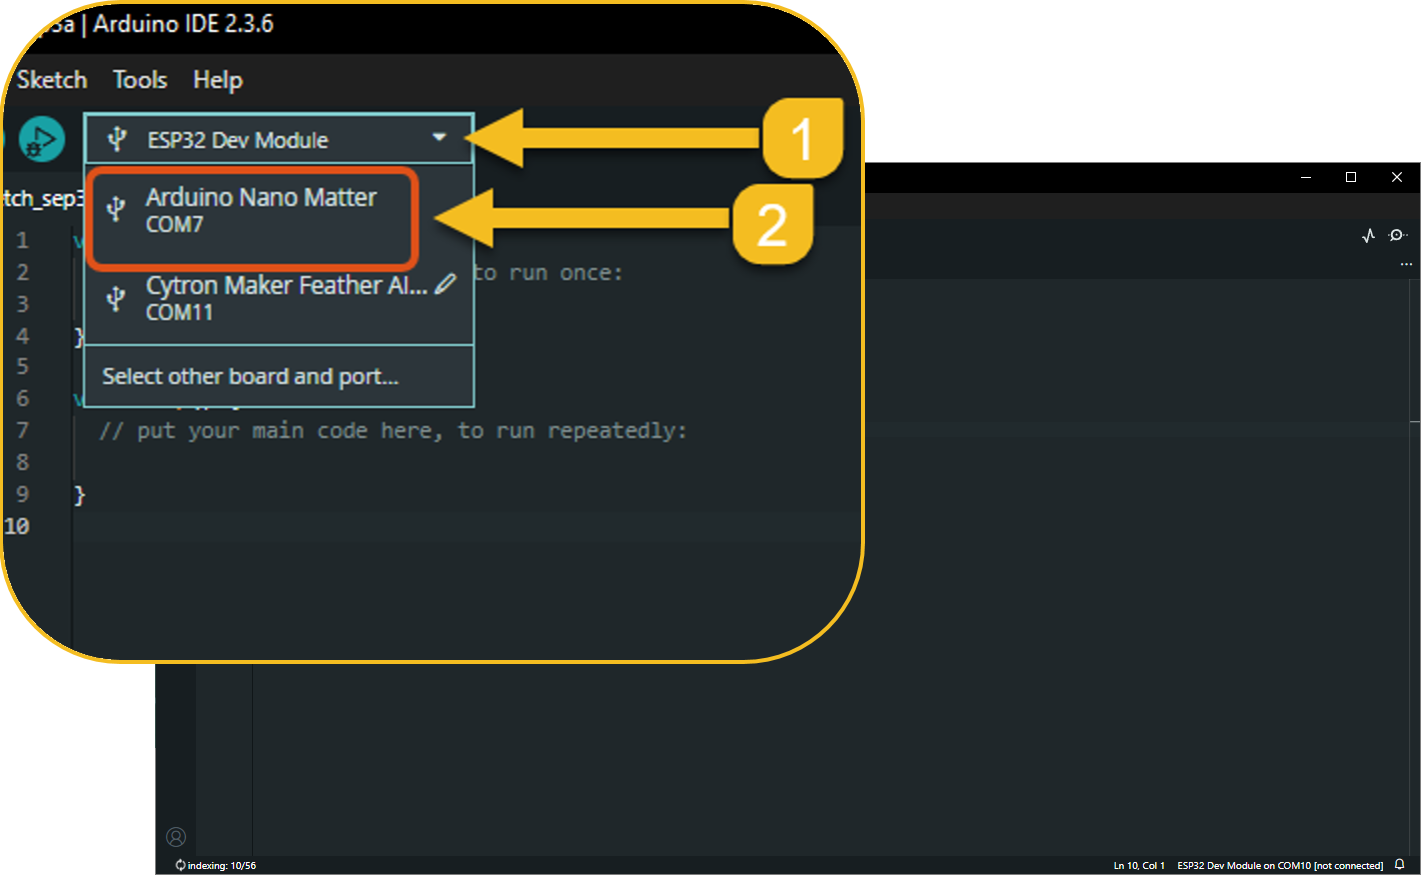Click the USB icon next to Arduino Nano Matter
The width and height of the screenshot is (1421, 875).
tap(116, 208)
